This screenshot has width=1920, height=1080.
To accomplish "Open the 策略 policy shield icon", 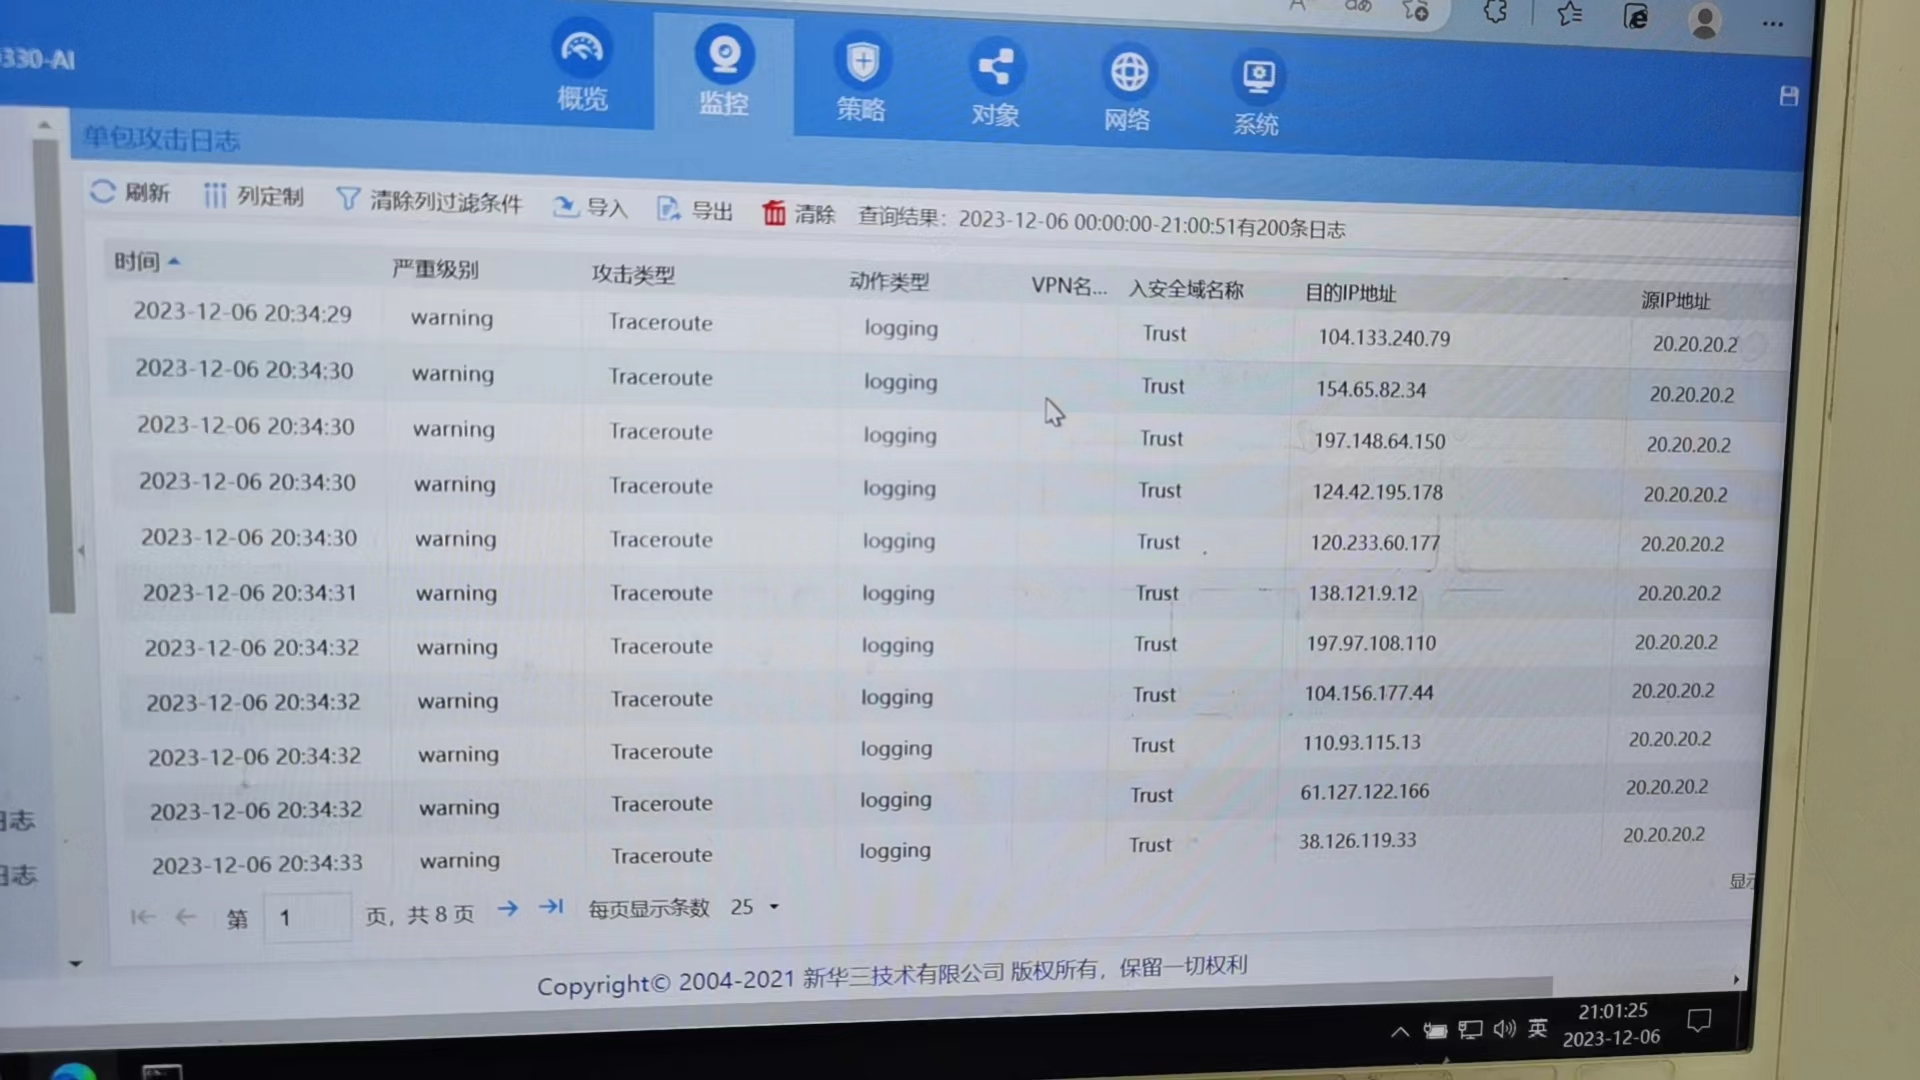I will point(861,63).
